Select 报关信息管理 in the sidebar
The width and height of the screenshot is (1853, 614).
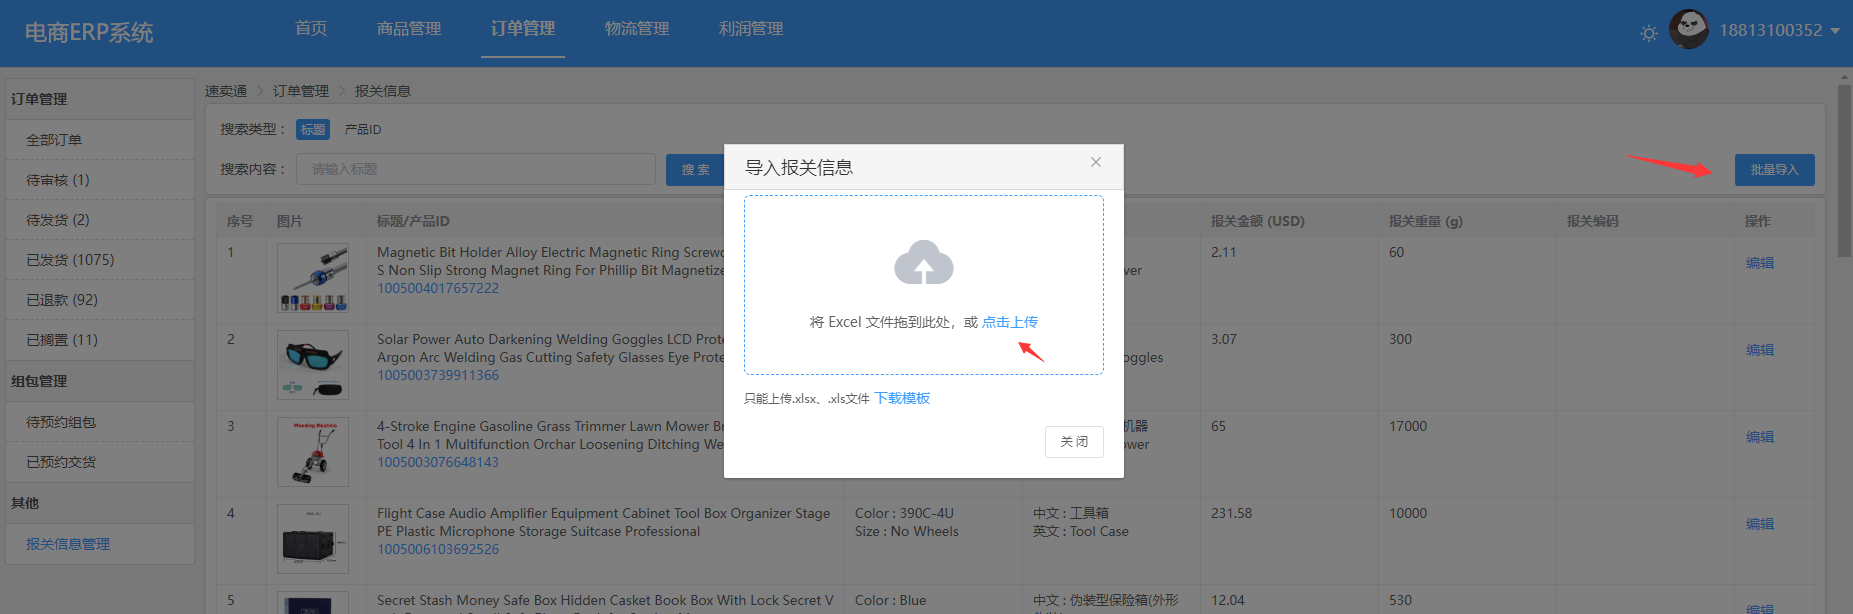click(x=100, y=544)
